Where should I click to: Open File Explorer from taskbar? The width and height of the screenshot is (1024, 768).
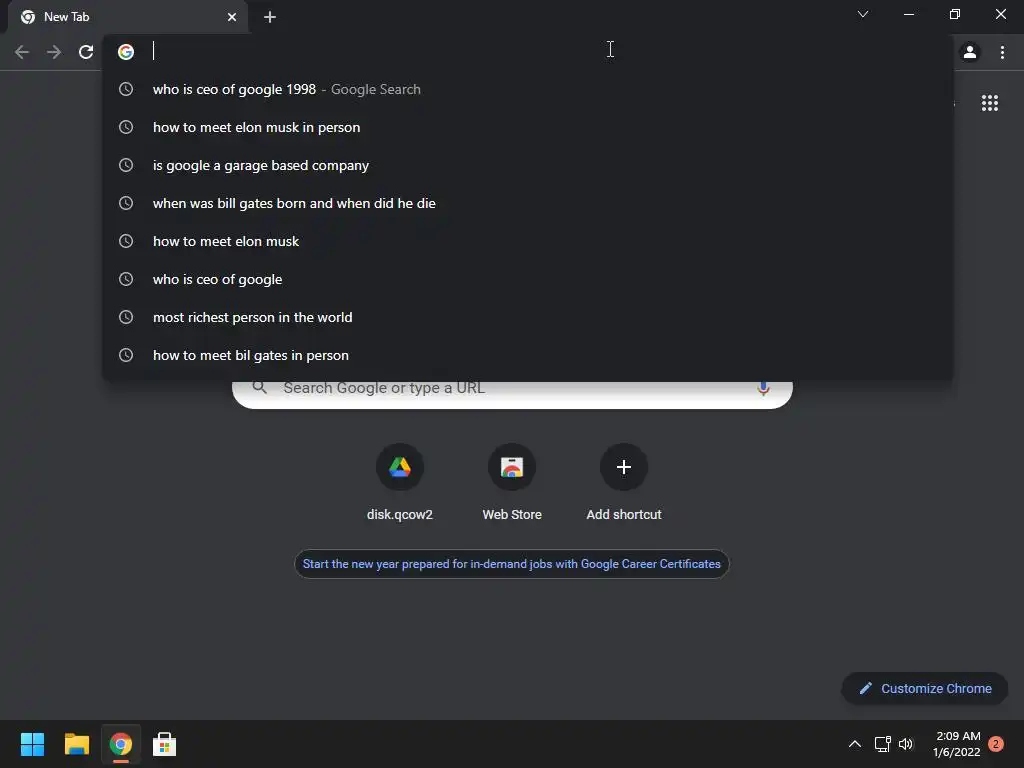coord(76,744)
